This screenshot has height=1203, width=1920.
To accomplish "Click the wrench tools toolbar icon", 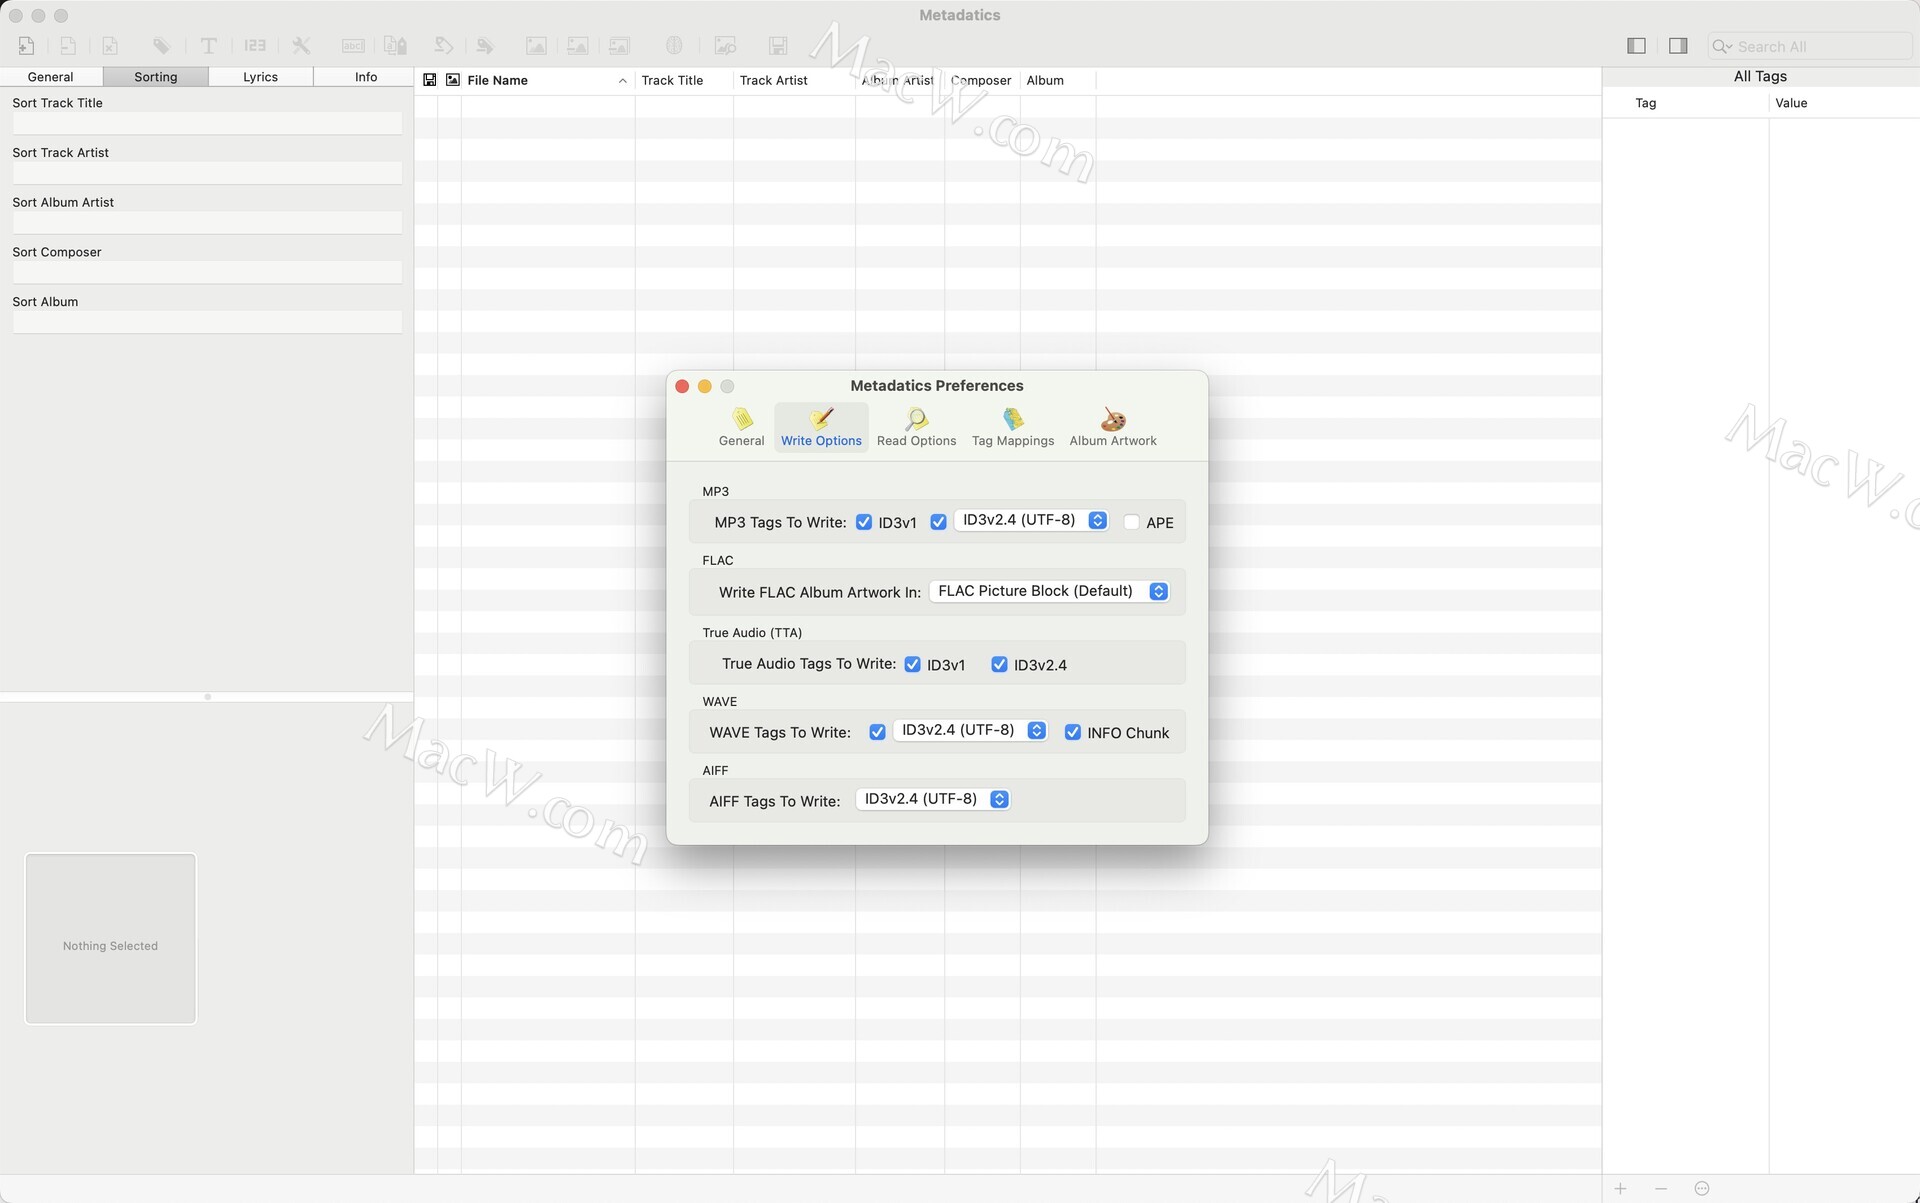I will tap(301, 46).
